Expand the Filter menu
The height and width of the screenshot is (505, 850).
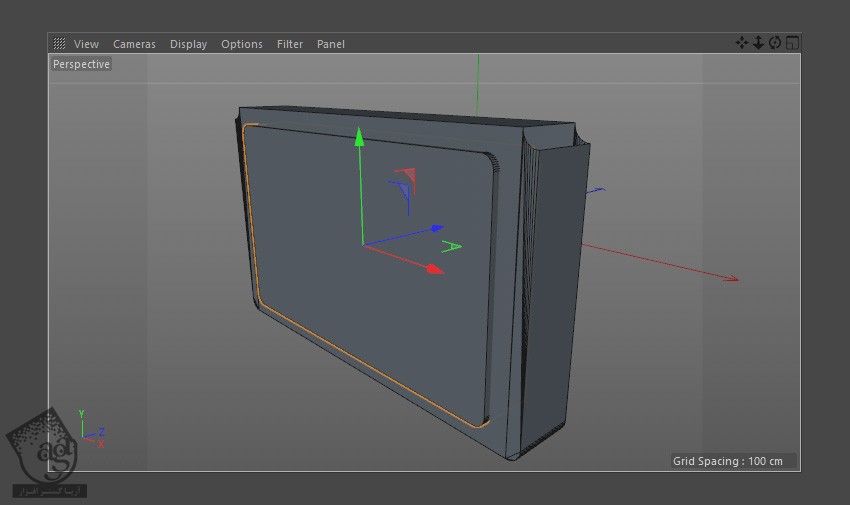point(290,44)
